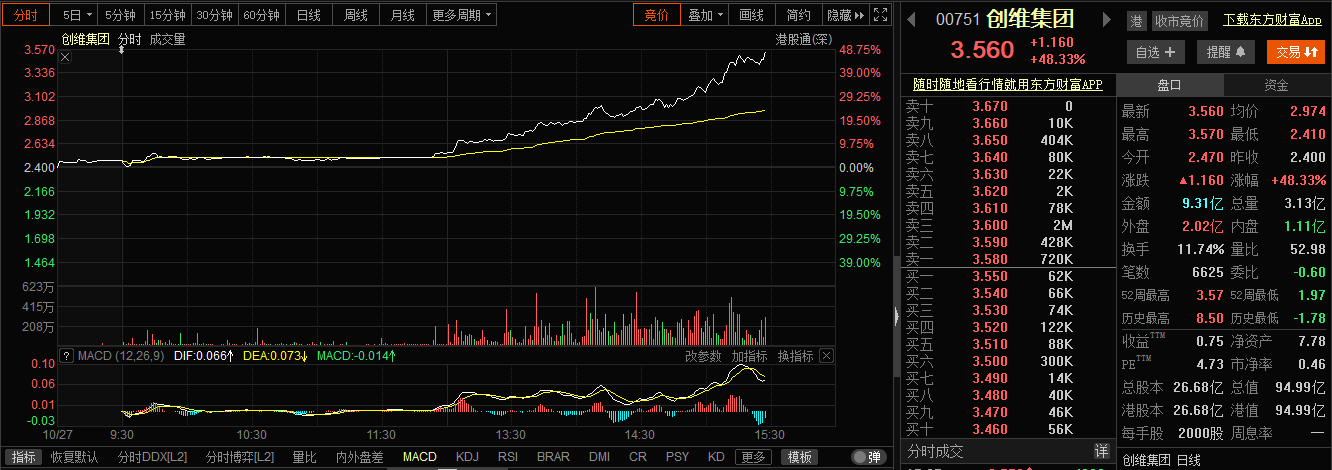The width and height of the screenshot is (1332, 470).
Task: Select 分时DDX[L2] indicator
Action: tap(150, 457)
